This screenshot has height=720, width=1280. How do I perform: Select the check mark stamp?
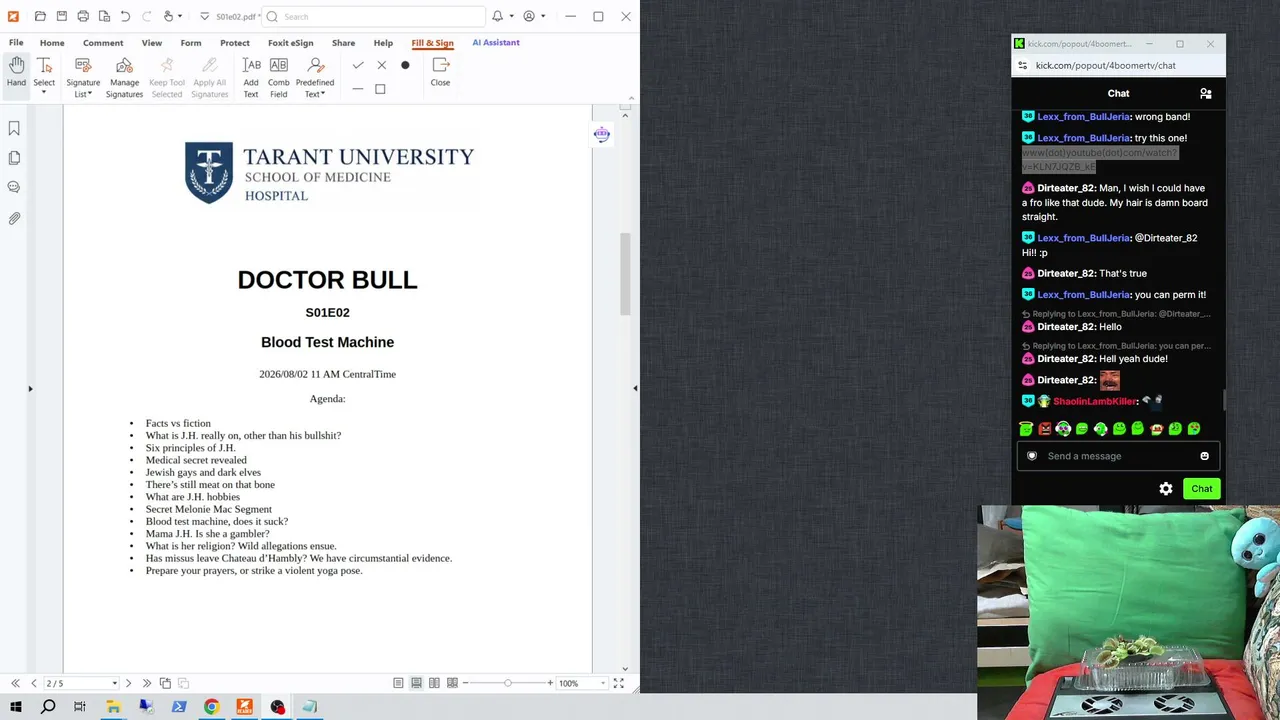click(x=358, y=66)
